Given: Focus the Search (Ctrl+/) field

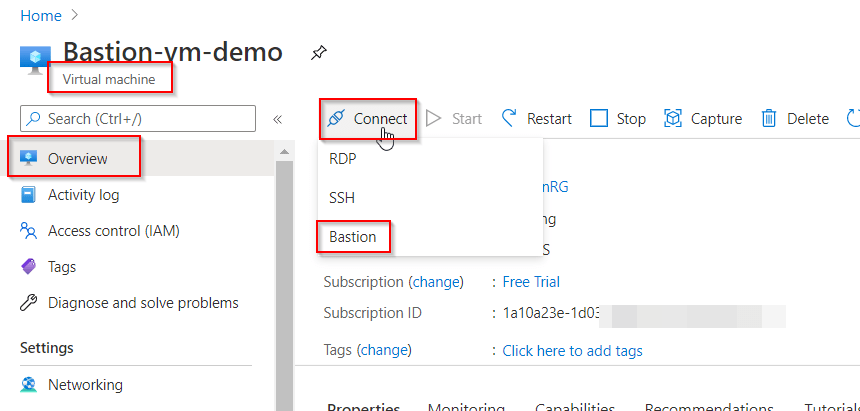Looking at the screenshot, I should click(138, 119).
